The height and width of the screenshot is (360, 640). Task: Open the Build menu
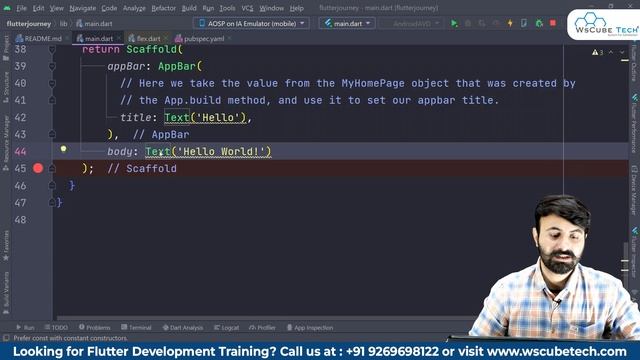pos(189,8)
